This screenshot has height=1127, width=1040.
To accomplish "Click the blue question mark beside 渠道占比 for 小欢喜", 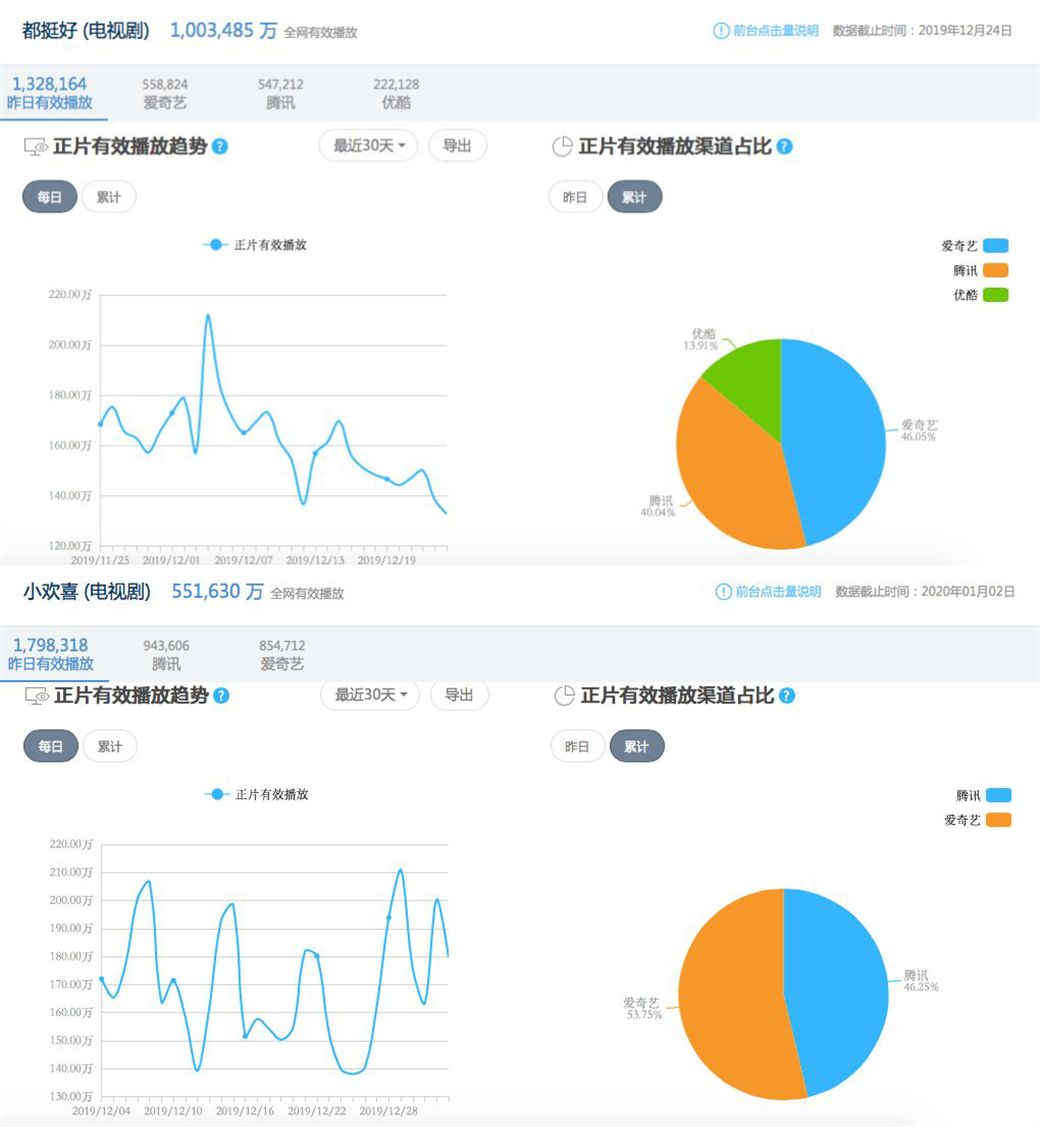I will click(789, 697).
